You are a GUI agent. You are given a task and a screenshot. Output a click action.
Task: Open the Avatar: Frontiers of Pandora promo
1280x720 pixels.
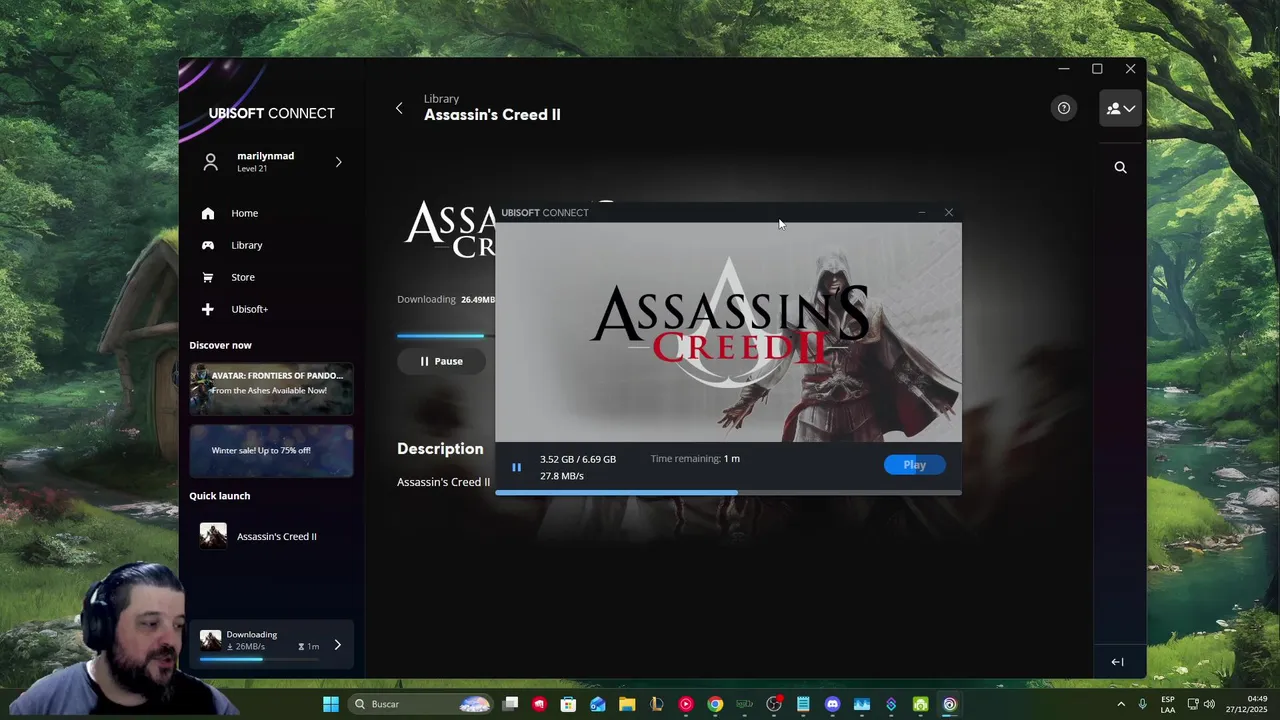271,388
